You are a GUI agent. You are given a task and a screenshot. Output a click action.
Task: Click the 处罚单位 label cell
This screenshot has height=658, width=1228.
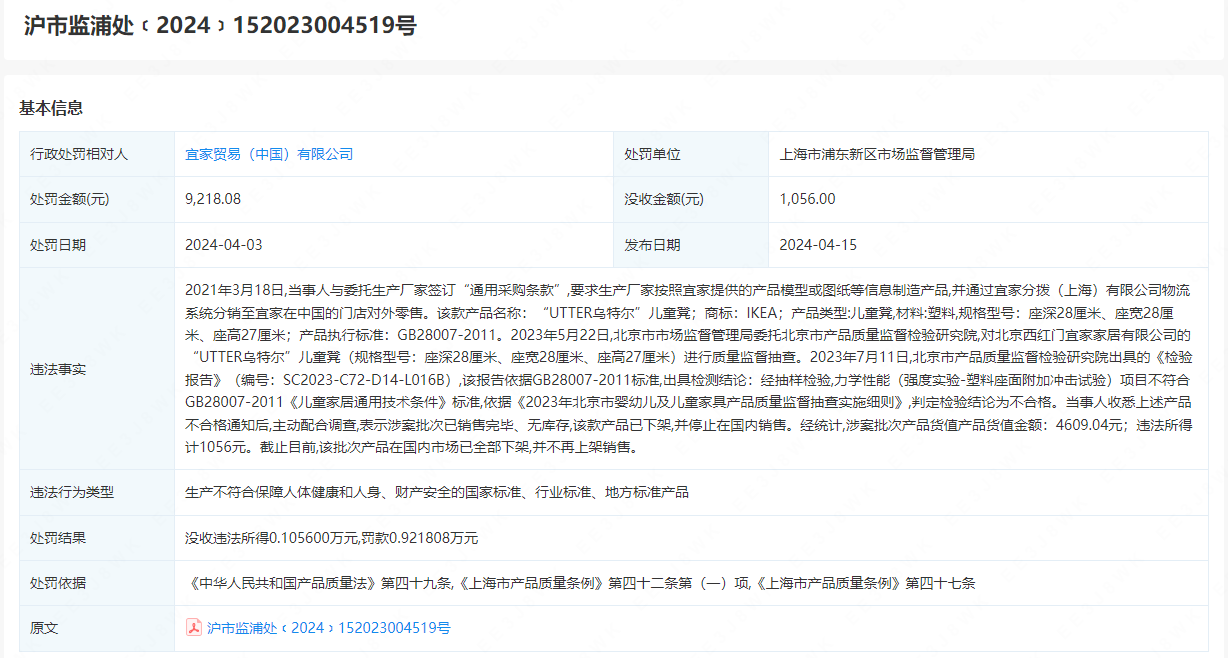690,154
